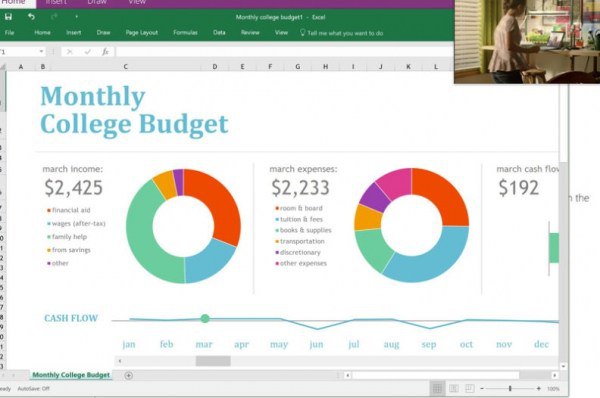
Task: Switch to Page Layout view icon in status bar
Action: (454, 389)
